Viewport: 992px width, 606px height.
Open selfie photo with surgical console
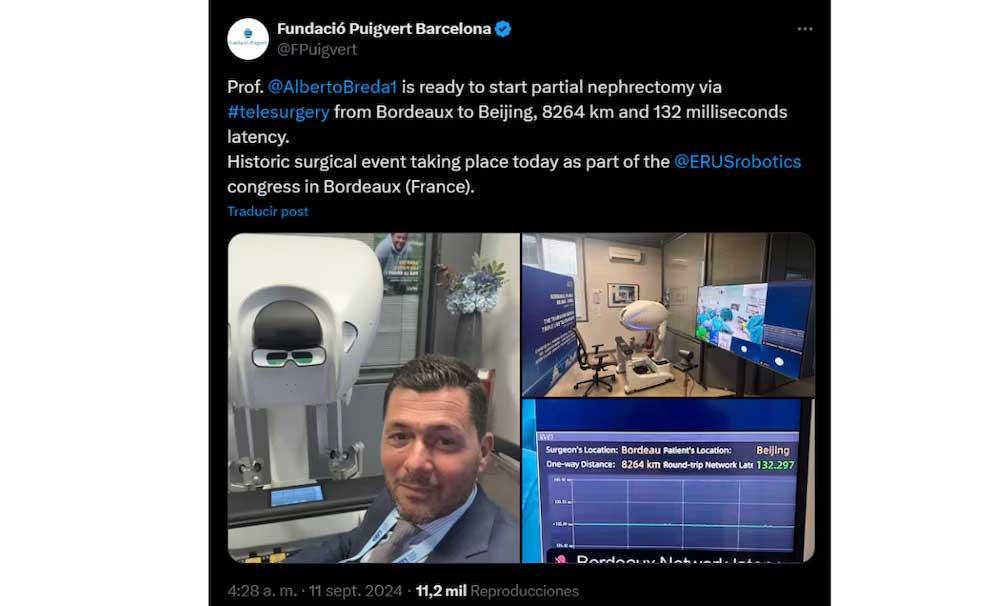[x=373, y=398]
